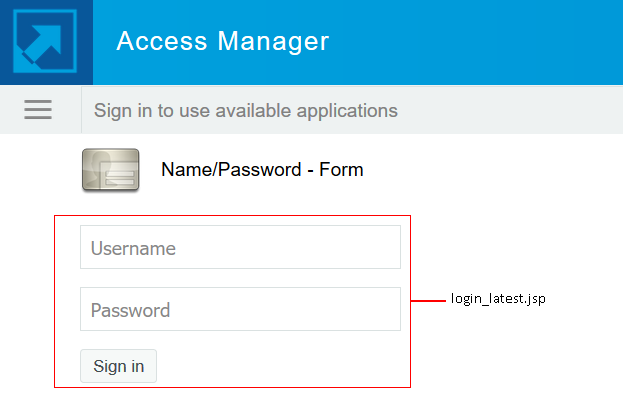The width and height of the screenshot is (623, 403).
Task: Click 'Sign in to use available applications' text
Action: click(x=245, y=110)
